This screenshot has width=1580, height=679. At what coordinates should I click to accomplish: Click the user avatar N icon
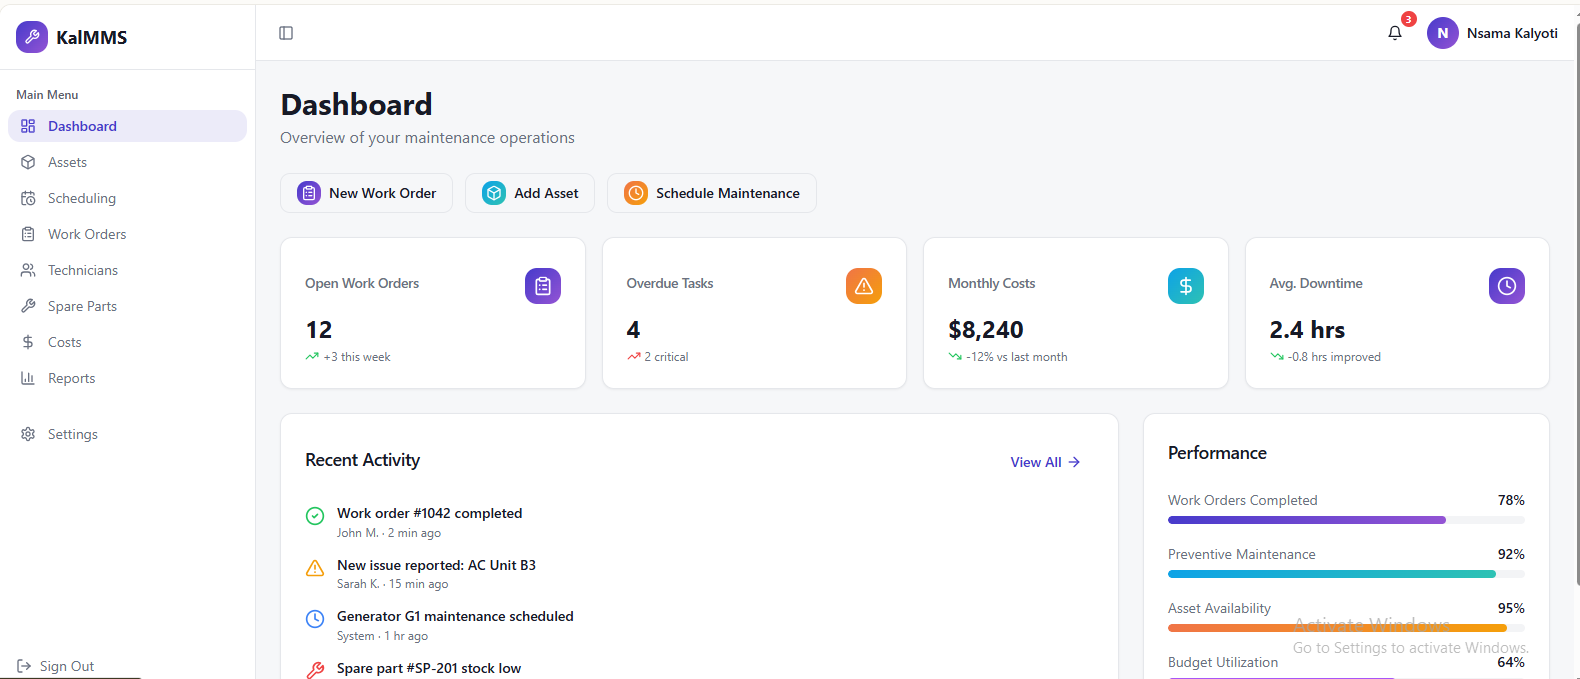coord(1442,33)
